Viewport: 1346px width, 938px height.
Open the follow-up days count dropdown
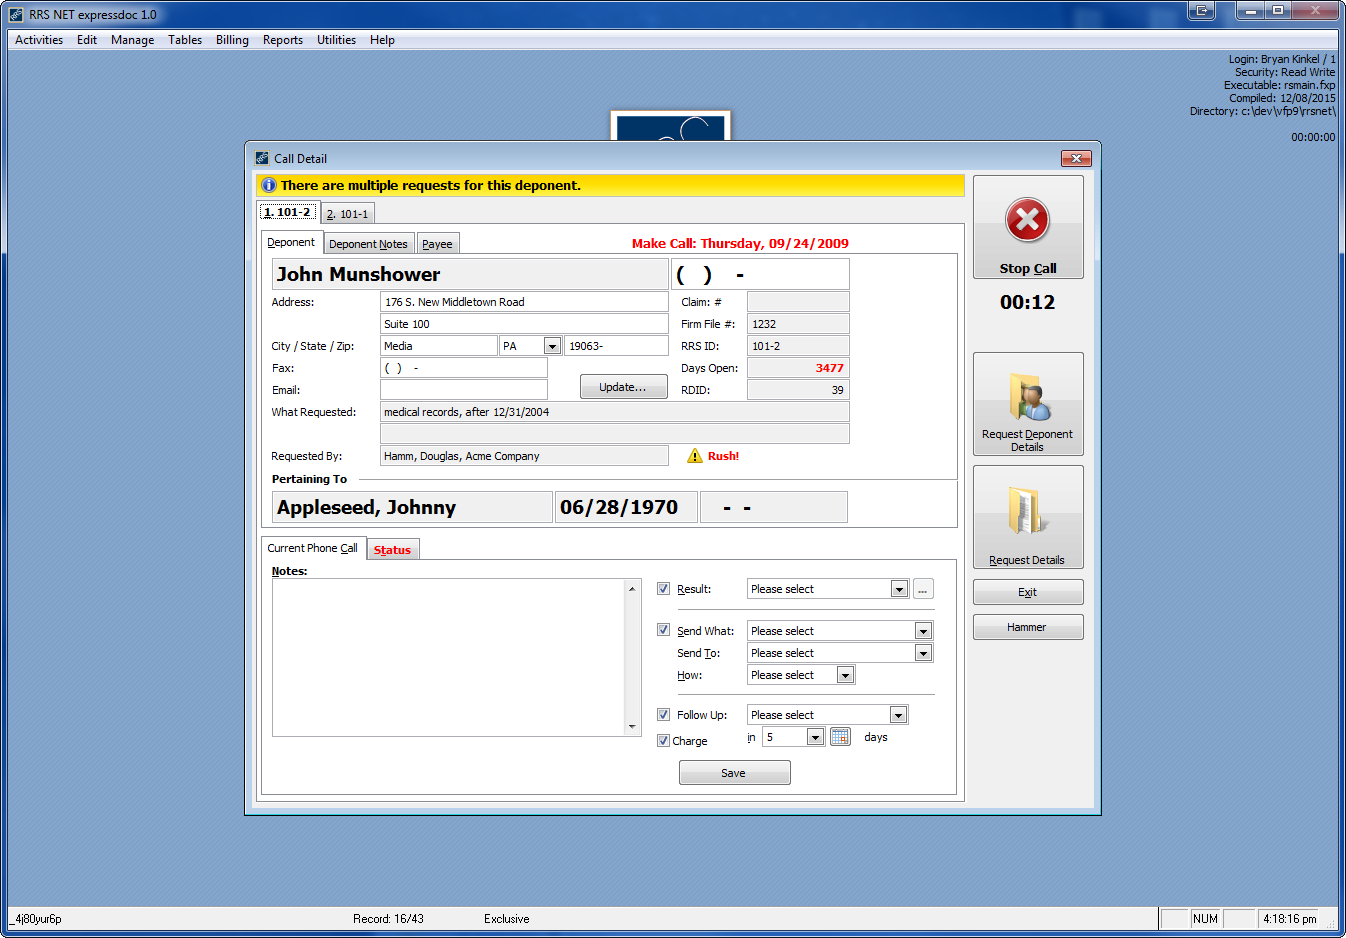[815, 737]
